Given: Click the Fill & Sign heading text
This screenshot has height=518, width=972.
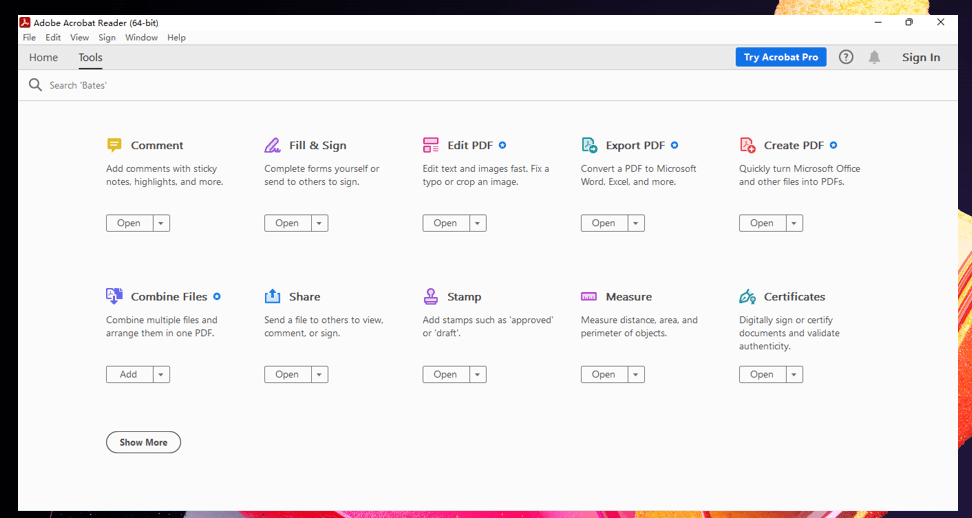Looking at the screenshot, I should tap(318, 145).
